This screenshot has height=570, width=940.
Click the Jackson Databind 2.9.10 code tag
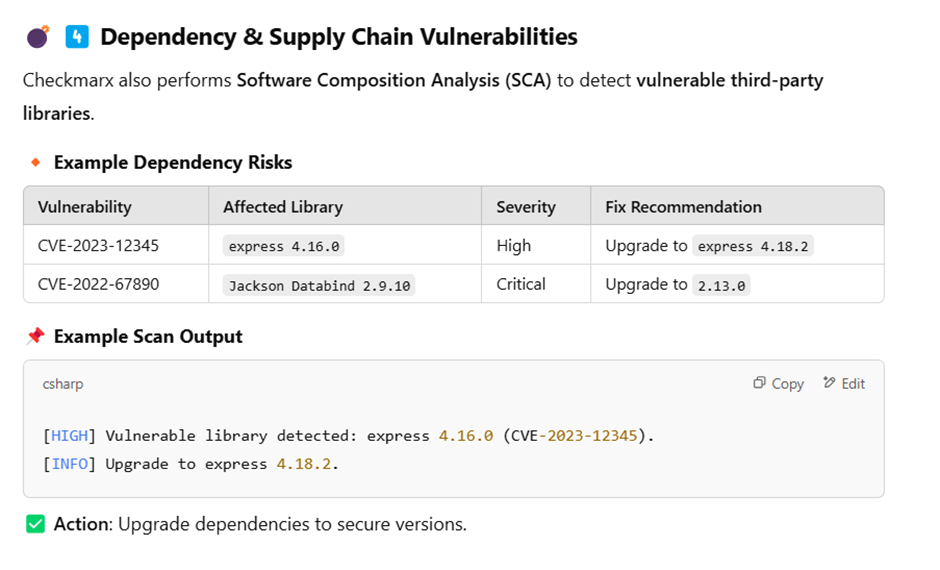[x=319, y=285]
